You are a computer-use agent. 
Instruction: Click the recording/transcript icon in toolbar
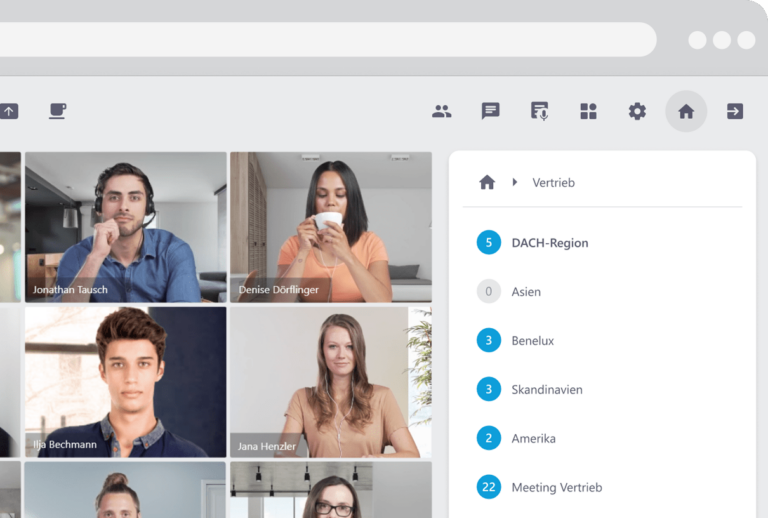(x=539, y=111)
